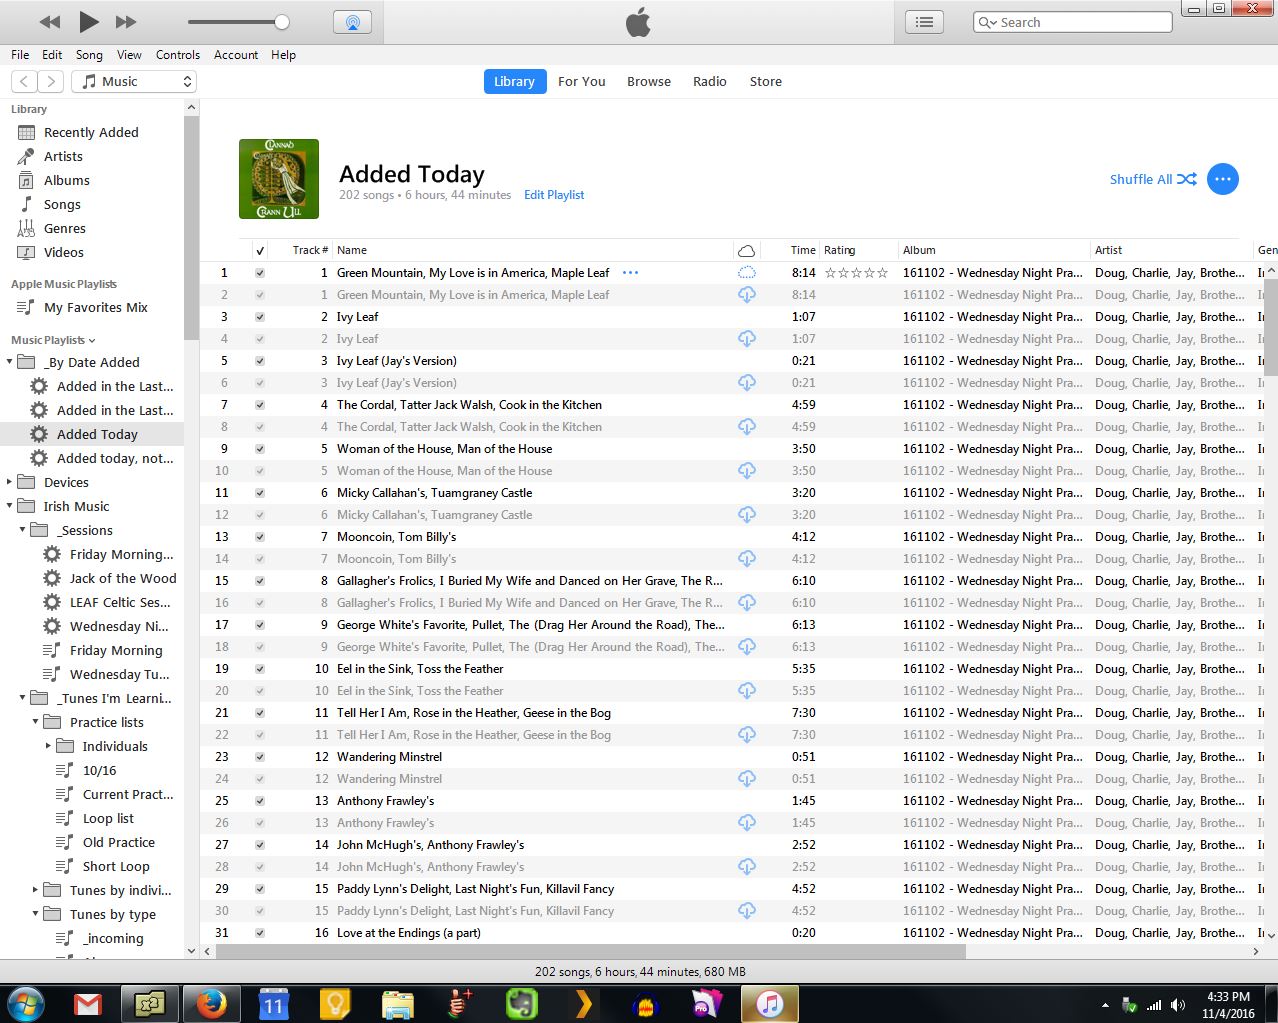Click the Shuffle All icon
This screenshot has width=1278, height=1023.
coord(1186,179)
